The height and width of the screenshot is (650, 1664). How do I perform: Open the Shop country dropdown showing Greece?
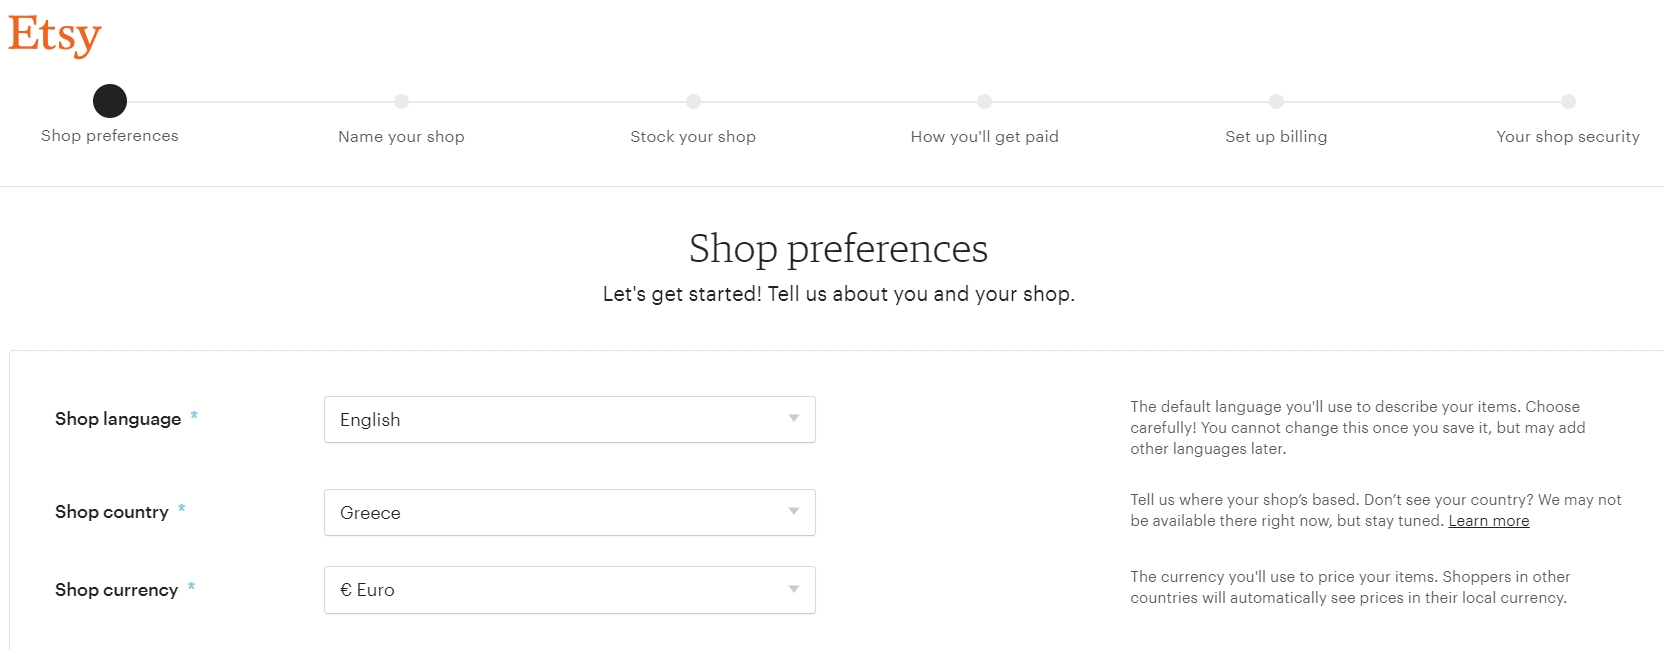tap(569, 512)
